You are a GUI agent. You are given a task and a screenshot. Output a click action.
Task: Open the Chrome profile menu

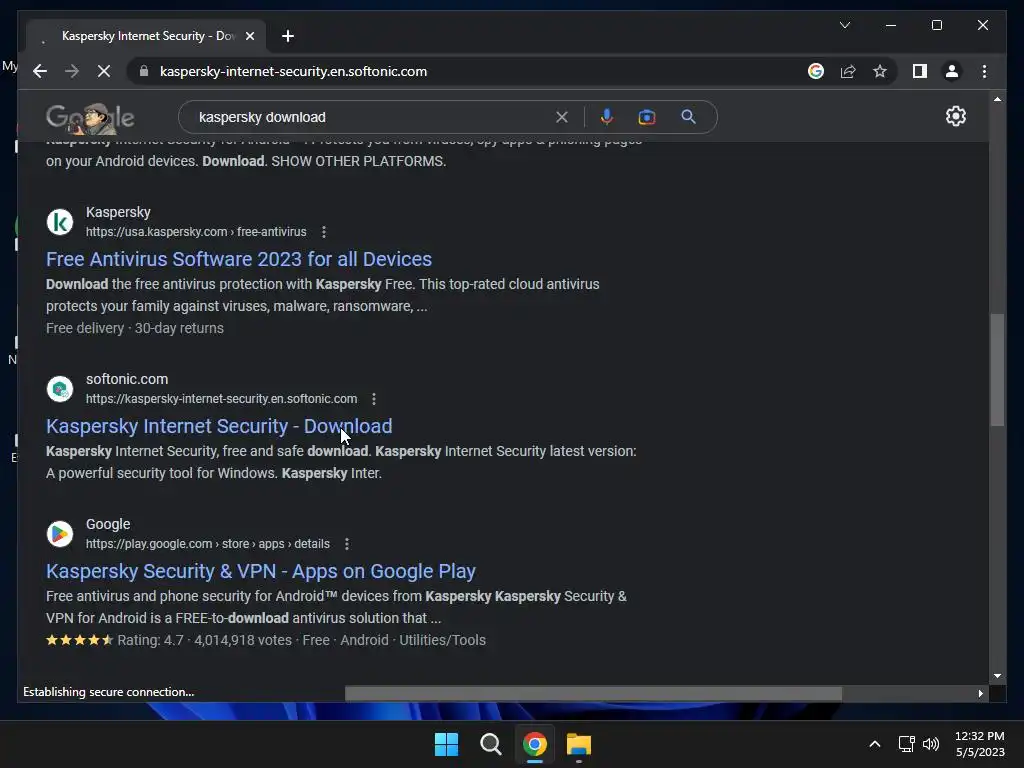click(x=952, y=71)
